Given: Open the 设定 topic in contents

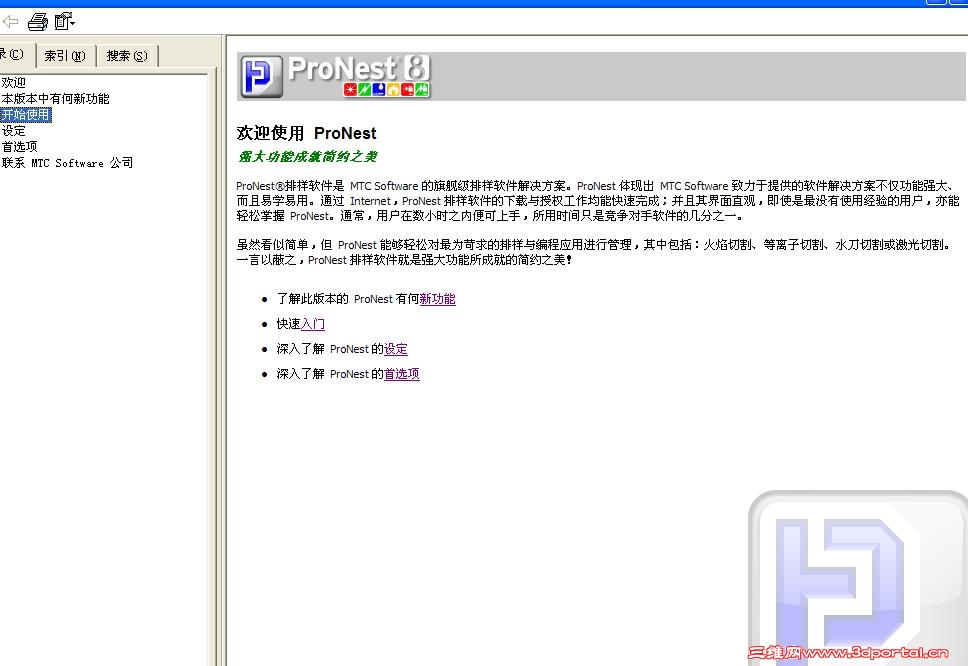Looking at the screenshot, I should 14,131.
